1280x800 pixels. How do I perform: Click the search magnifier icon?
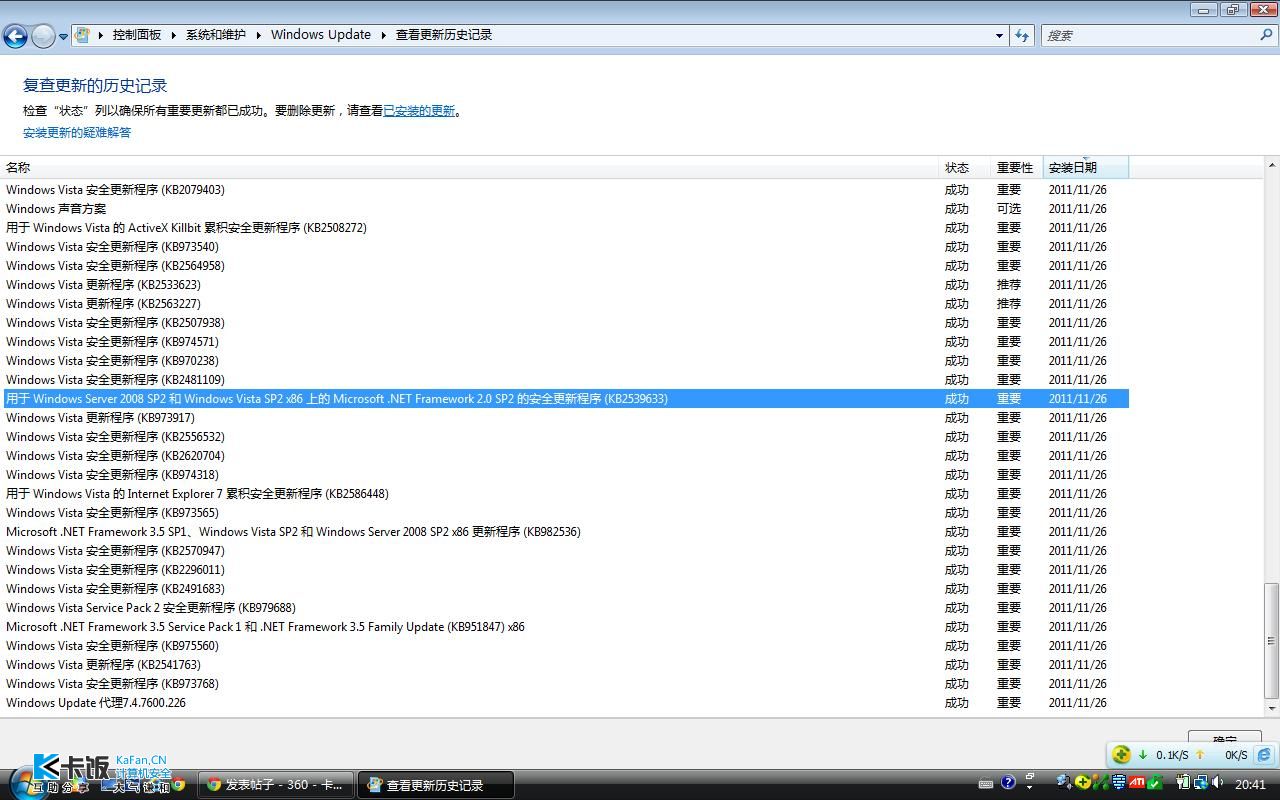[x=1266, y=35]
